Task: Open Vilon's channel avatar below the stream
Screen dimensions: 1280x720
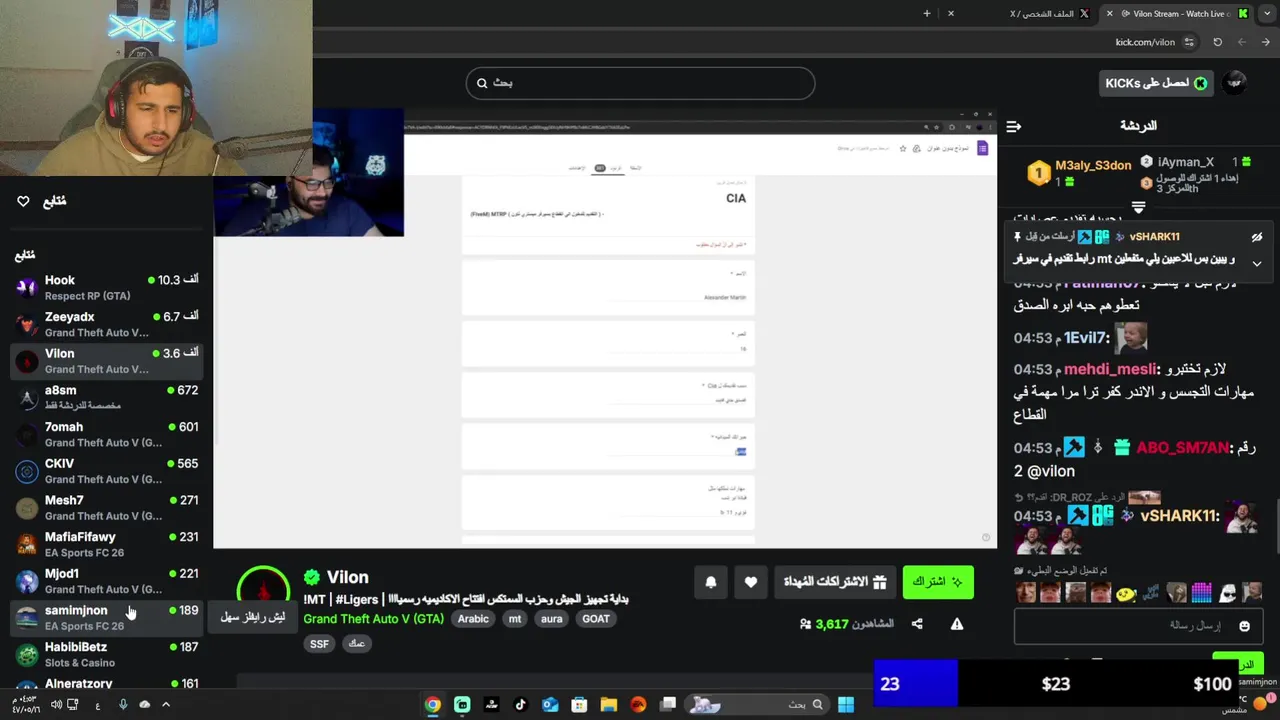Action: pyautogui.click(x=263, y=593)
